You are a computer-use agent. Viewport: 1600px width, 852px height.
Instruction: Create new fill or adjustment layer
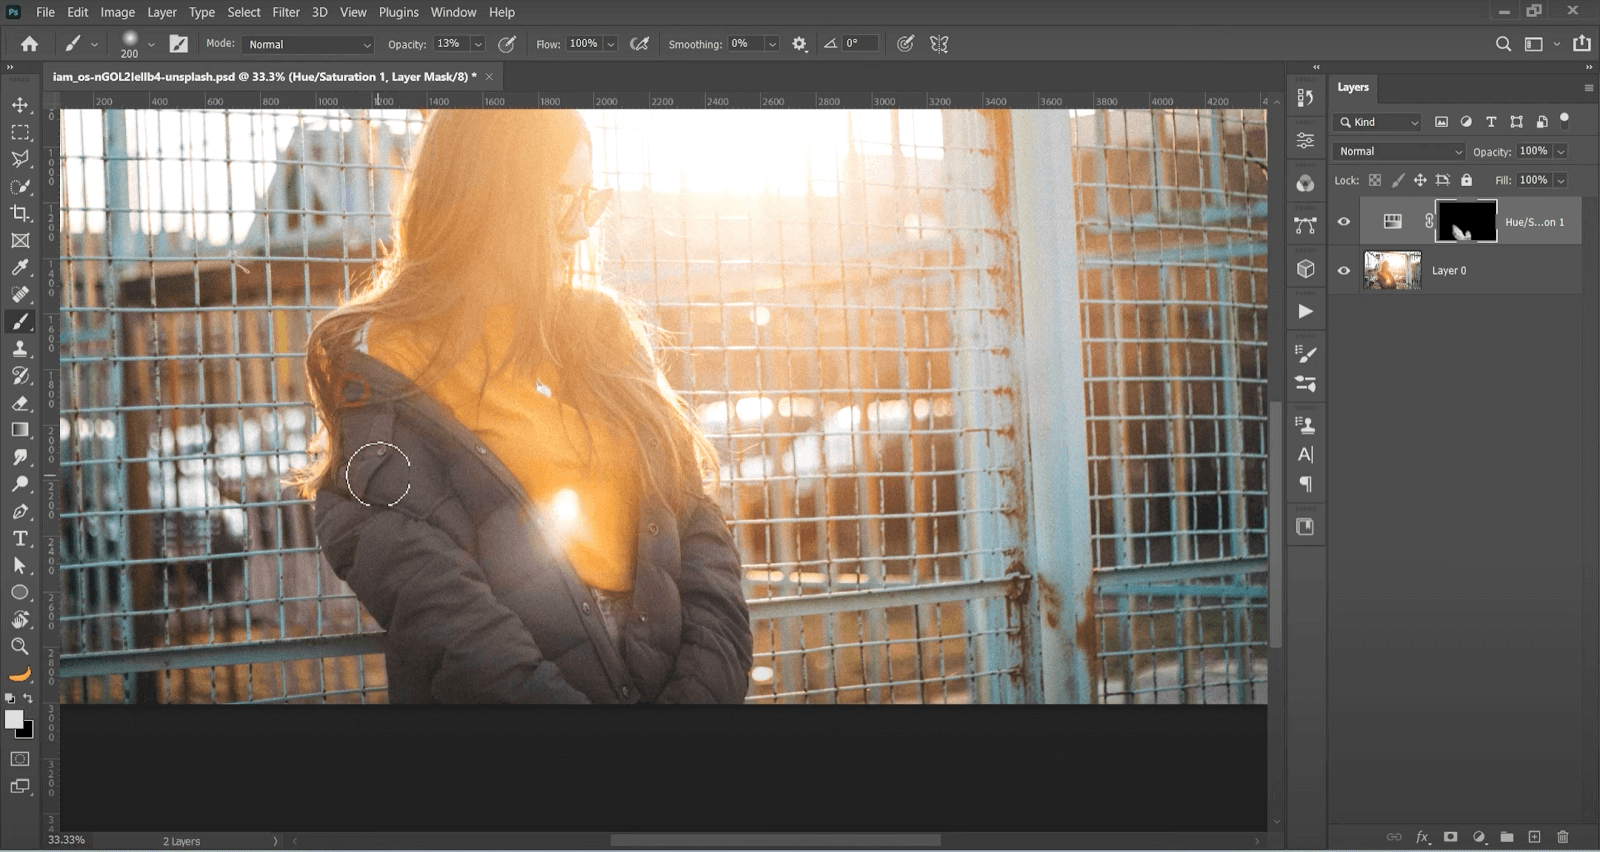[x=1479, y=837]
